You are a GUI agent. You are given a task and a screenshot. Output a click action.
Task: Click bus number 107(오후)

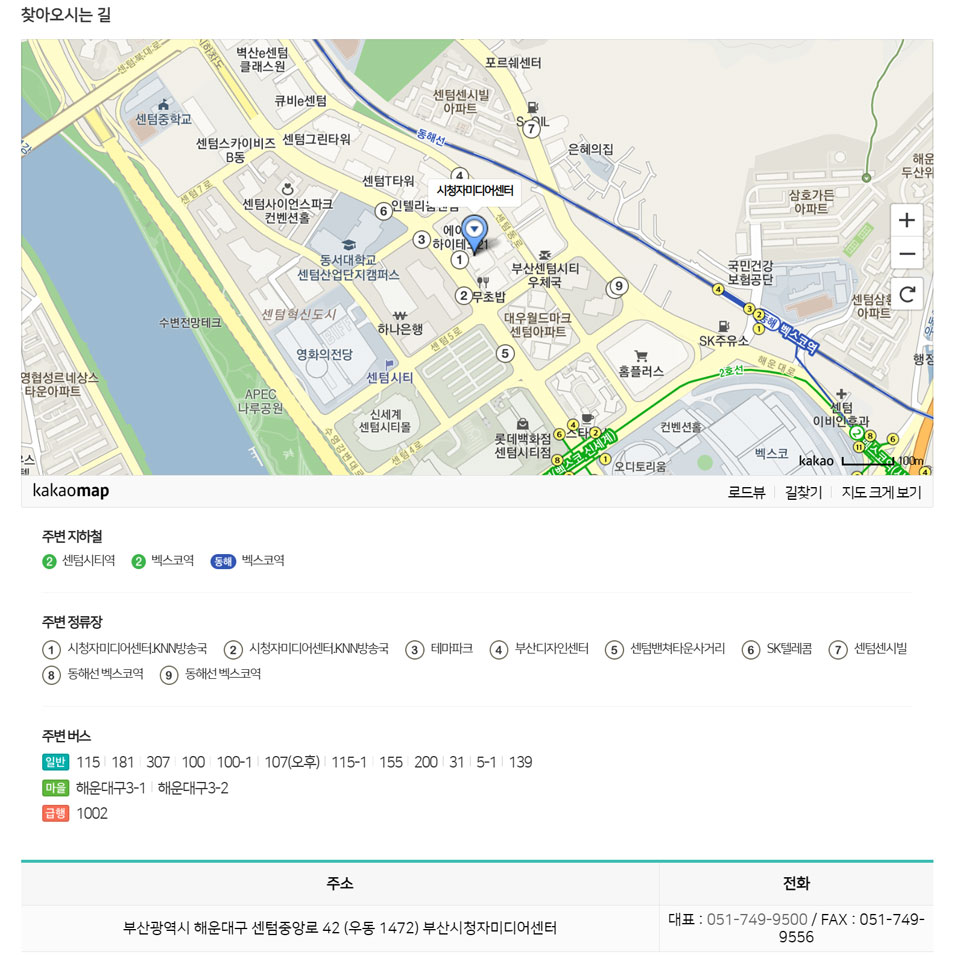click(292, 762)
